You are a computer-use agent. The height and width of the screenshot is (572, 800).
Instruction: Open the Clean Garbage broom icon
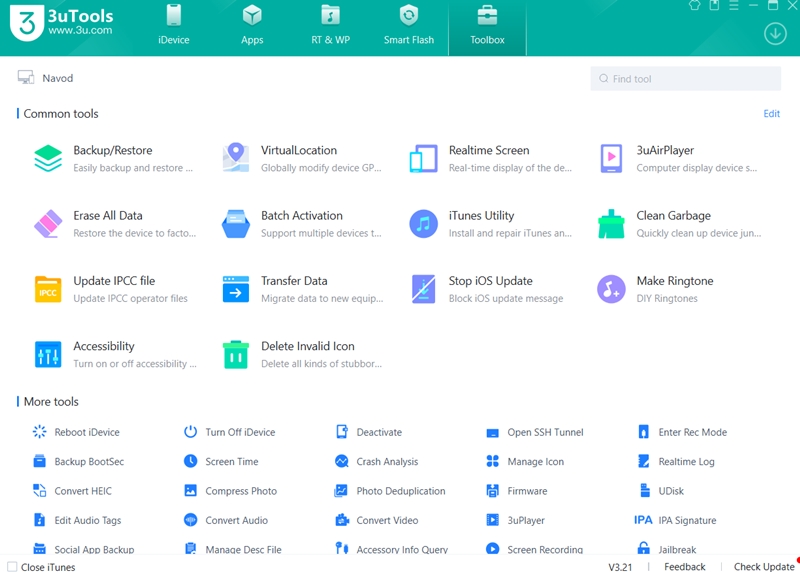(x=611, y=223)
